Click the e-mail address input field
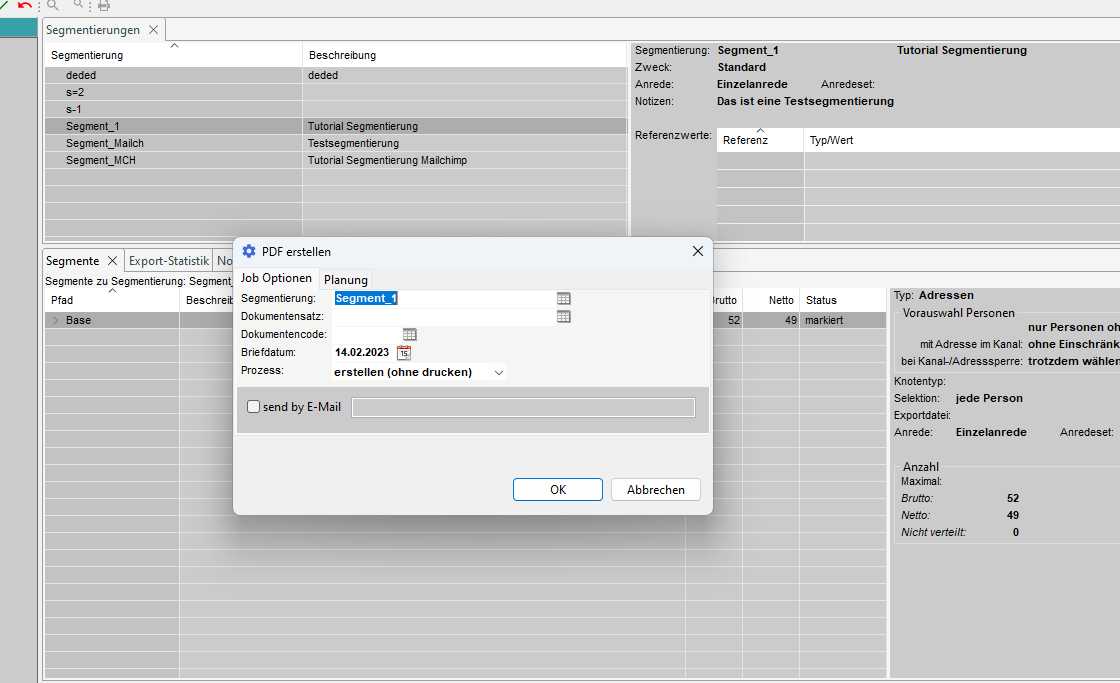 523,407
